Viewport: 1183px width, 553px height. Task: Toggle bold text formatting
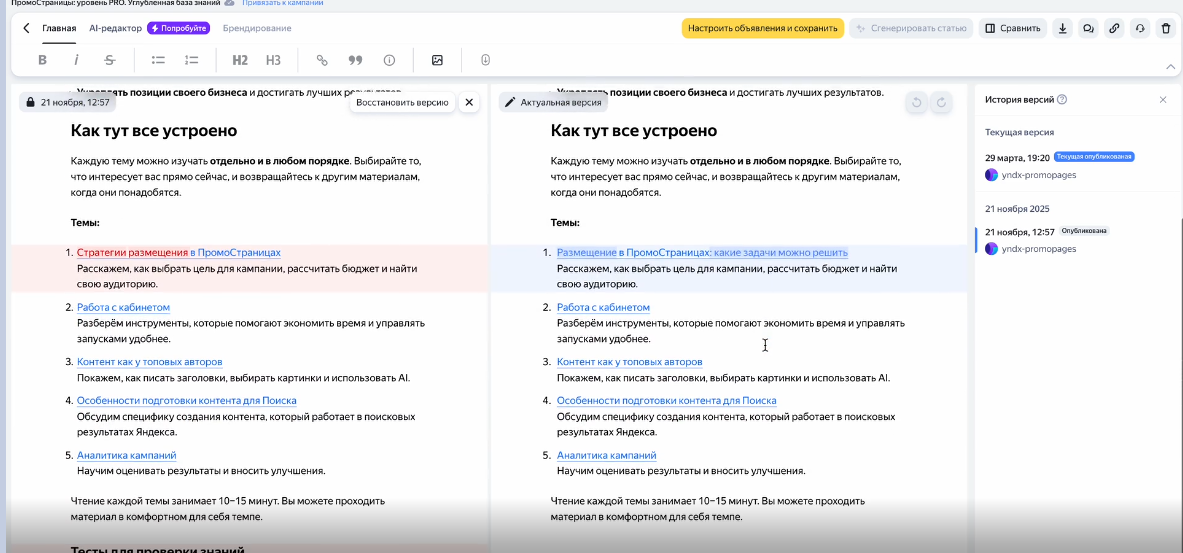click(x=42, y=60)
